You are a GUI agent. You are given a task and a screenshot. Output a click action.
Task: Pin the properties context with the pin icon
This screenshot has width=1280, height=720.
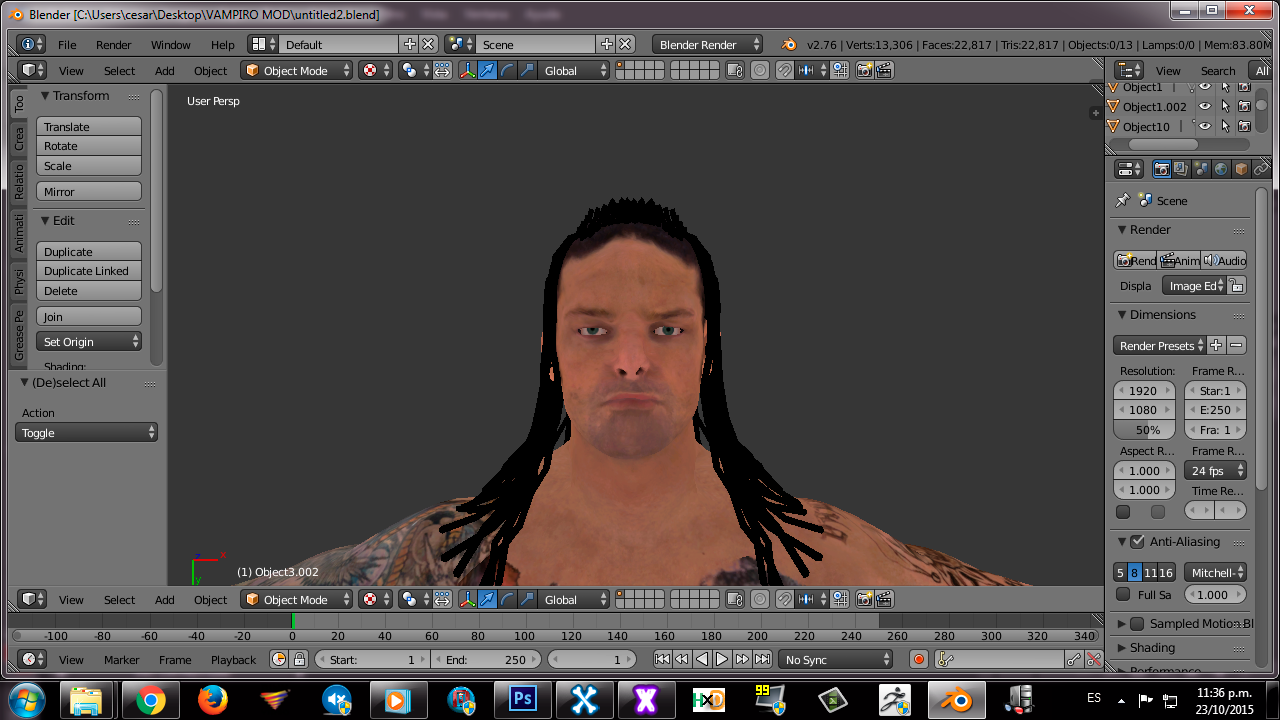pos(1123,200)
